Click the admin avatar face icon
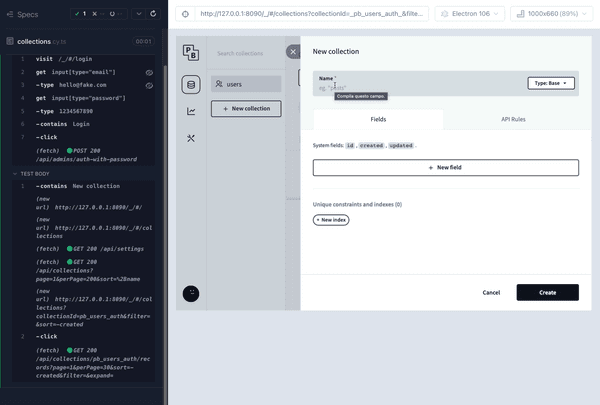This screenshot has height=405, width=600. coord(191,294)
